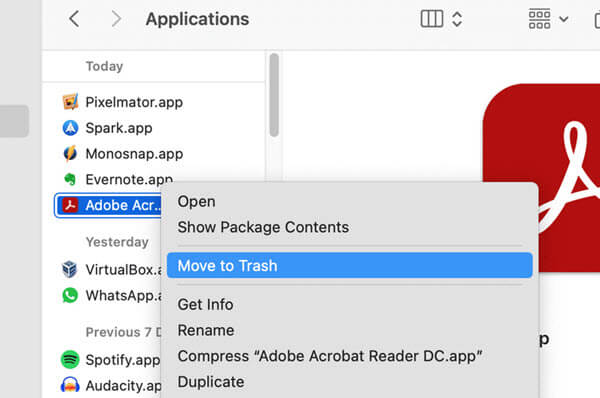
Task: Select VirtualBox app row
Action: click(x=112, y=269)
